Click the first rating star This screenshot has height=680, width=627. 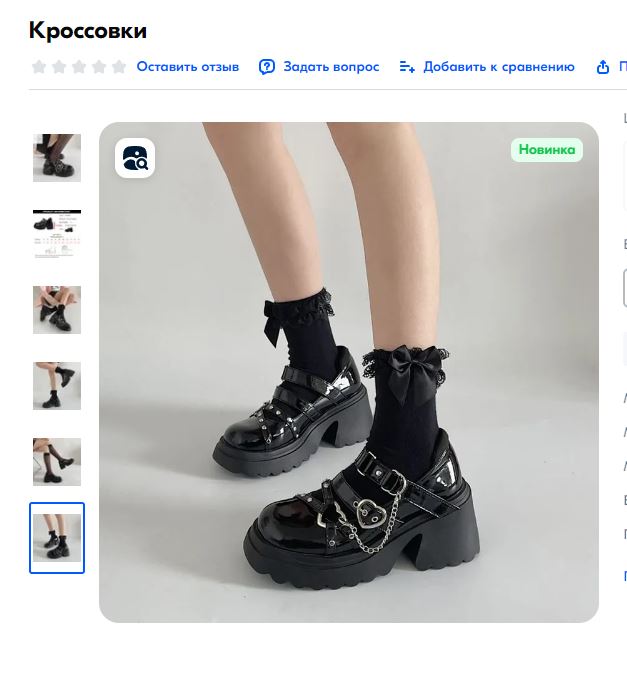click(39, 67)
